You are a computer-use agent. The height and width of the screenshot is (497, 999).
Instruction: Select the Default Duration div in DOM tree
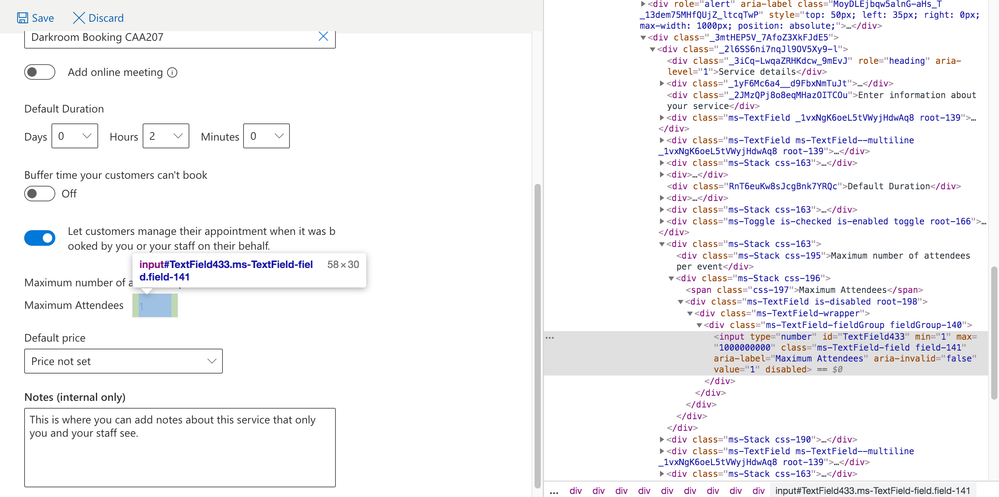coord(813,187)
